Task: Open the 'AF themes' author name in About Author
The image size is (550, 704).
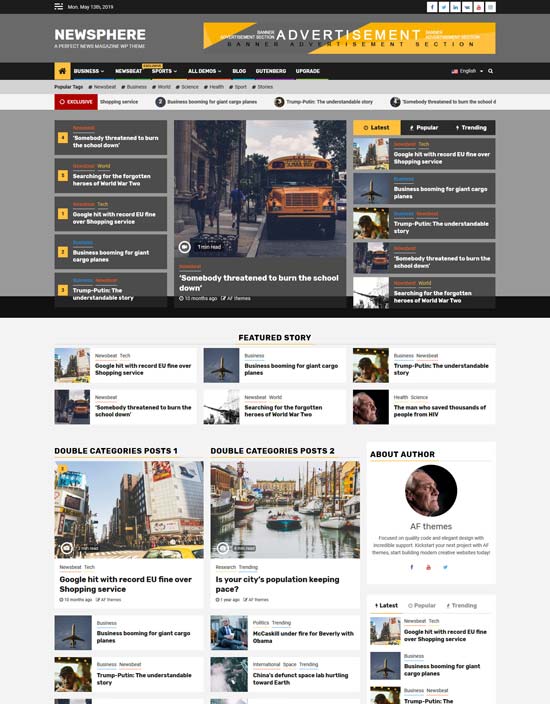Action: (431, 526)
